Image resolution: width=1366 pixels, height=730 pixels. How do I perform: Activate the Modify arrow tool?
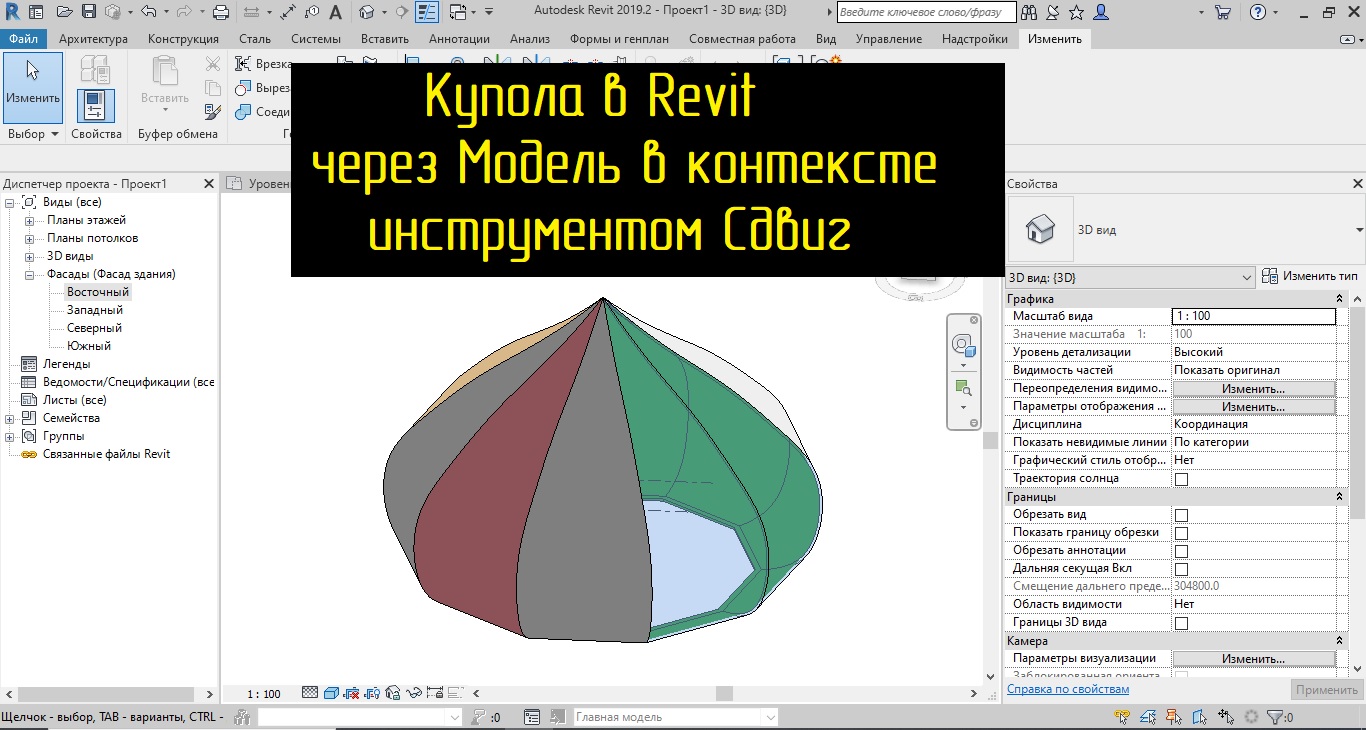33,88
